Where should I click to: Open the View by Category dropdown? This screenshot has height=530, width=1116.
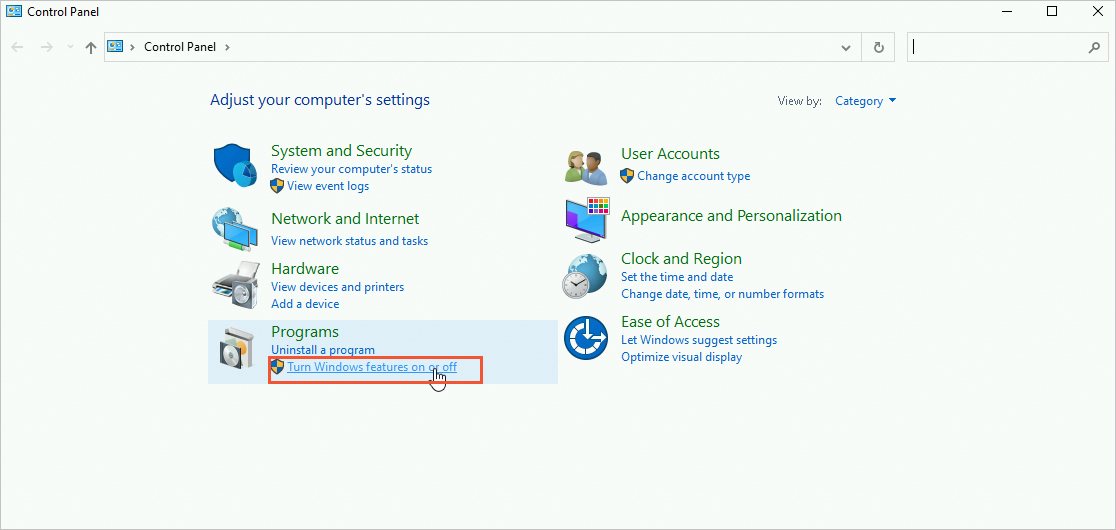[866, 101]
